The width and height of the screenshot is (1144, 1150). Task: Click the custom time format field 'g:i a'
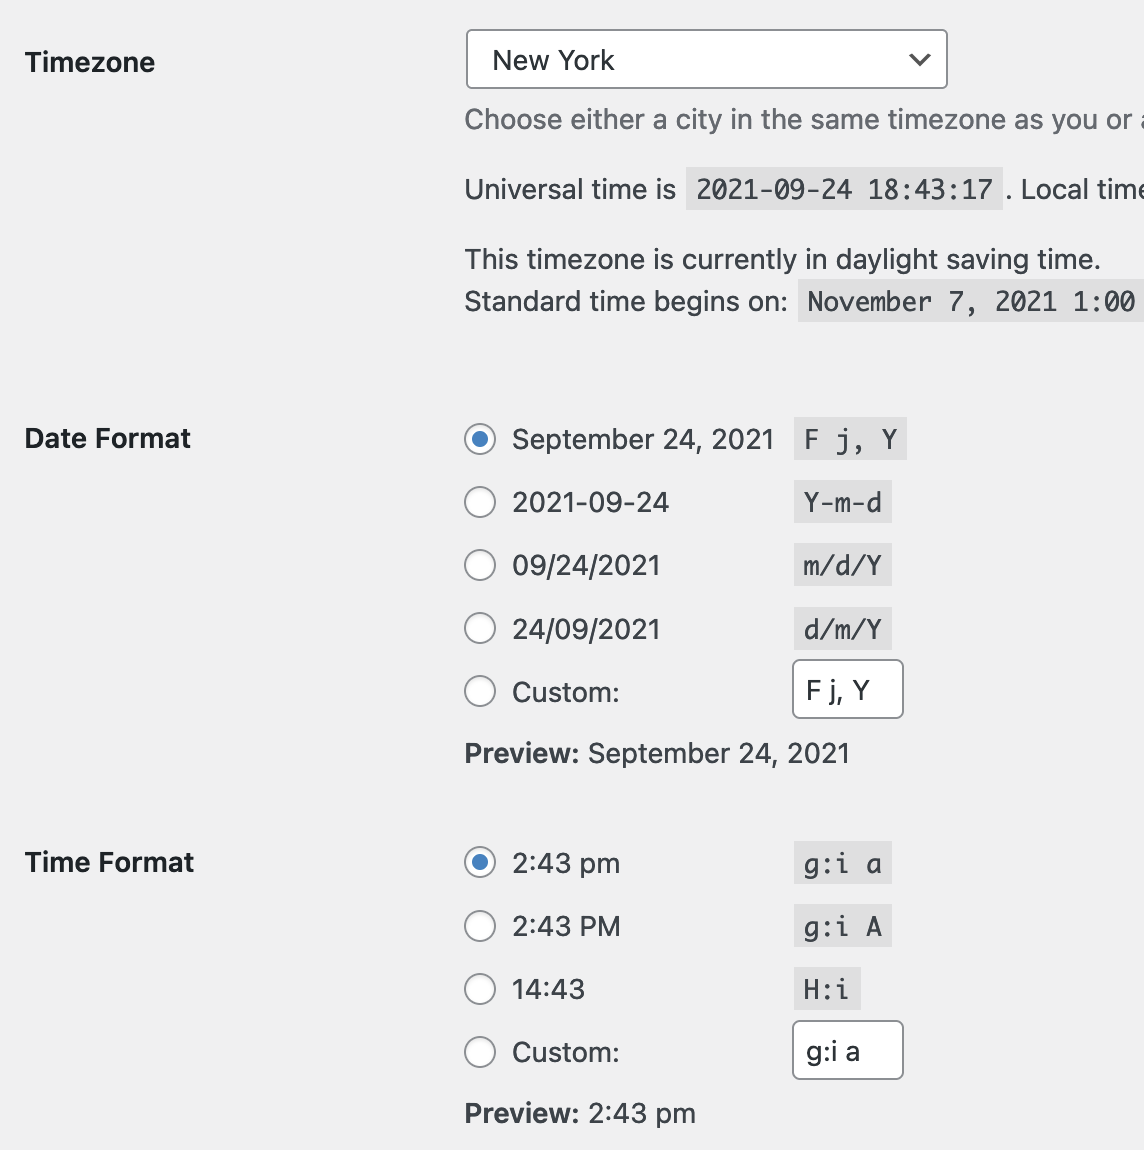pyautogui.click(x=847, y=1050)
